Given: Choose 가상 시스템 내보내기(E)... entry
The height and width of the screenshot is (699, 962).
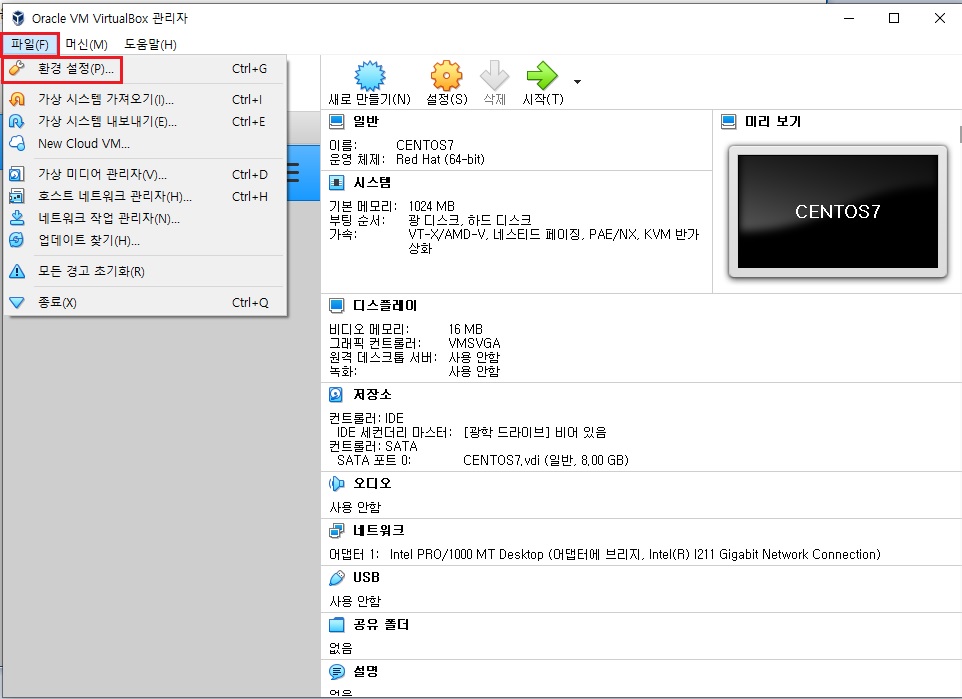Looking at the screenshot, I should [145, 122].
